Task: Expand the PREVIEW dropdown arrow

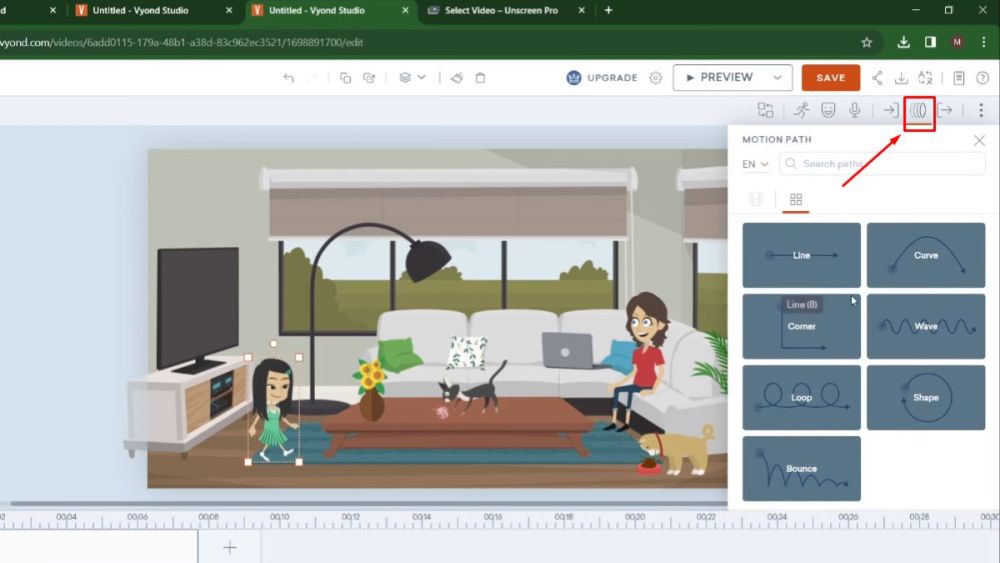Action: coord(777,78)
